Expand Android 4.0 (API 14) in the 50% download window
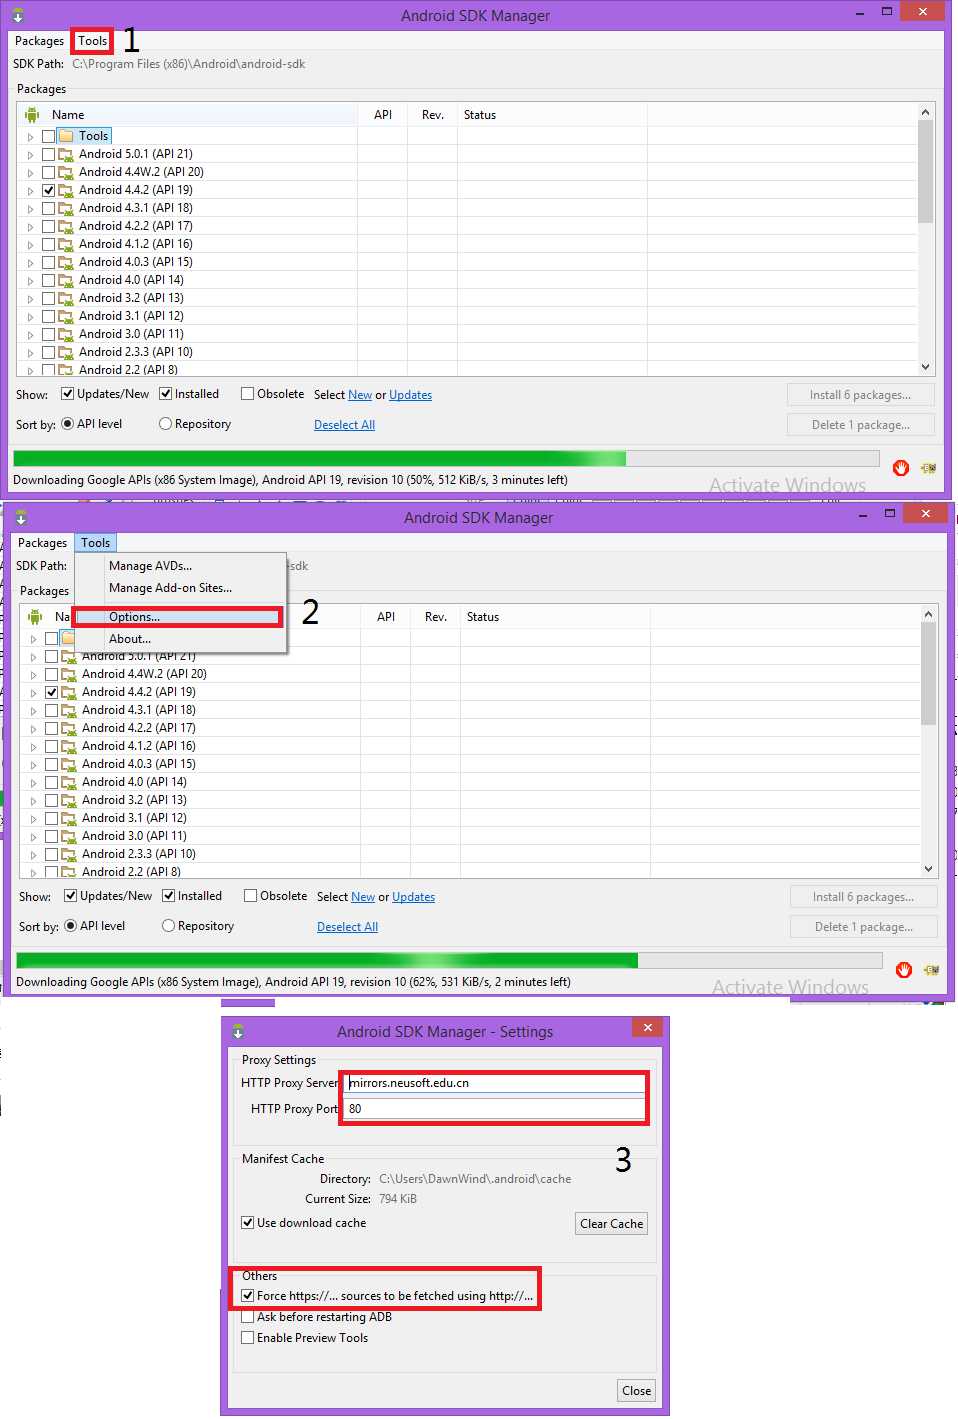 pos(30,281)
